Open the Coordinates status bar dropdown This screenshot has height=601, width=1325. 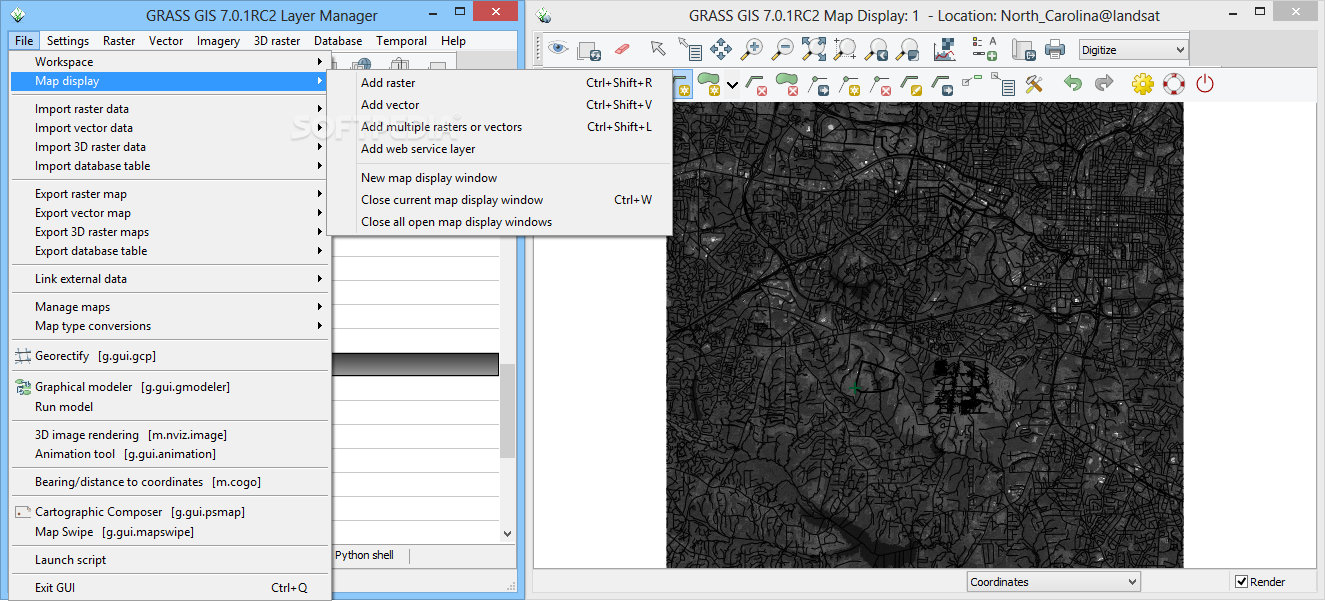click(x=1054, y=582)
